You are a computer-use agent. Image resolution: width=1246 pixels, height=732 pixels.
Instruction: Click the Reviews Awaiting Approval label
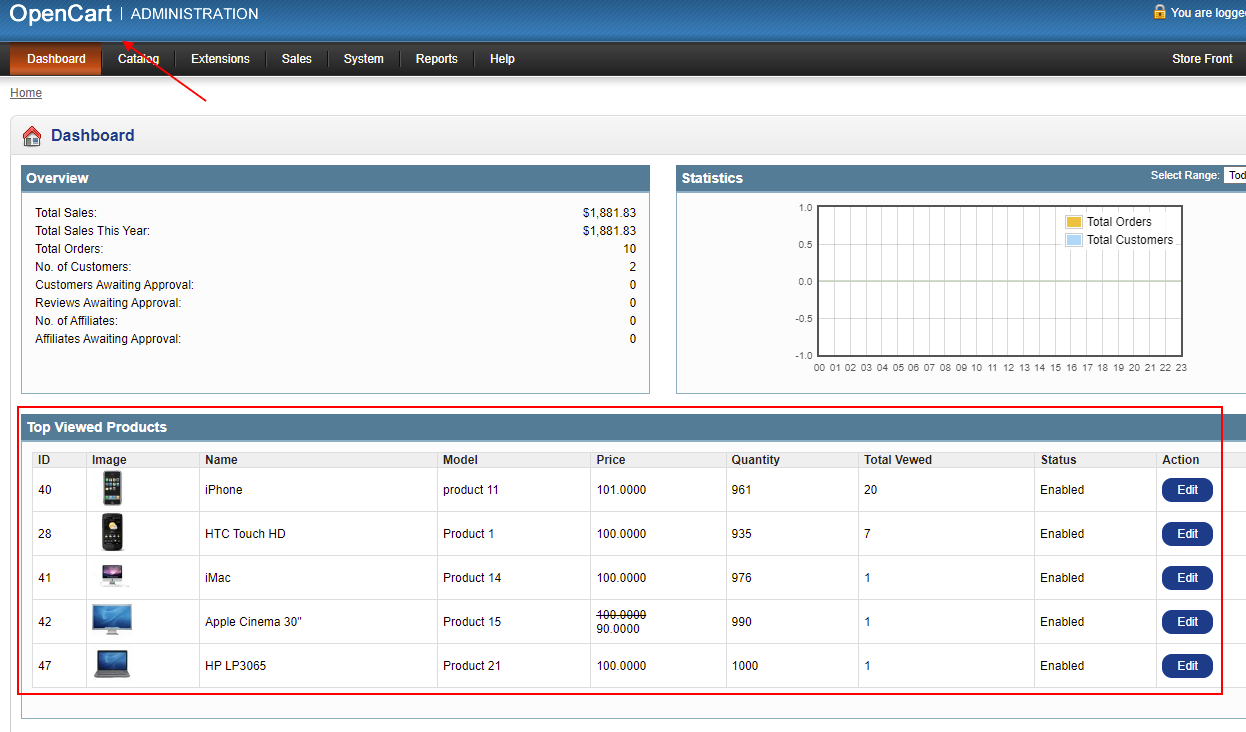pyautogui.click(x=108, y=303)
